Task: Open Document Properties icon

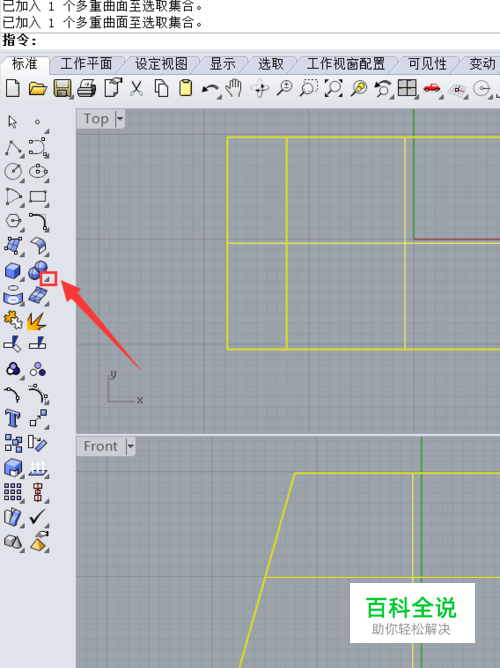Action: [113, 88]
